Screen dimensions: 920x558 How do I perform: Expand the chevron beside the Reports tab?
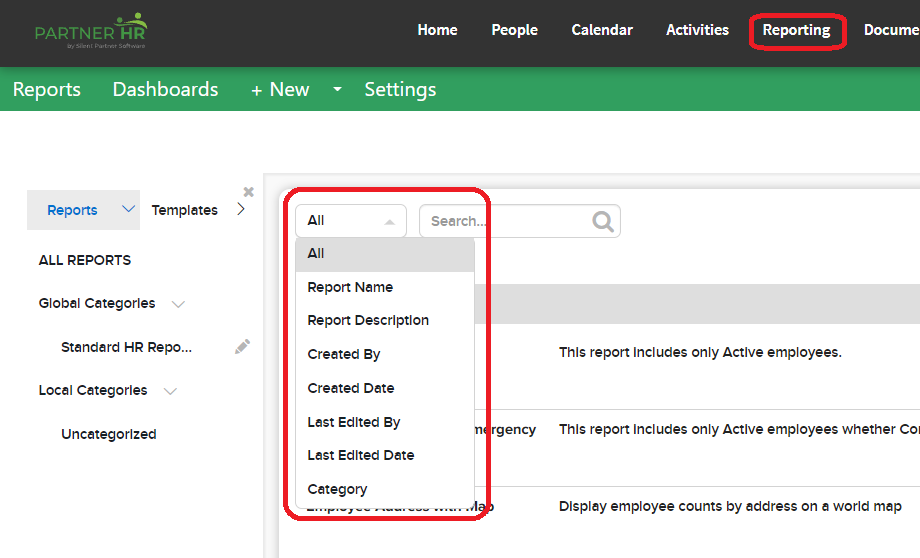(x=128, y=209)
